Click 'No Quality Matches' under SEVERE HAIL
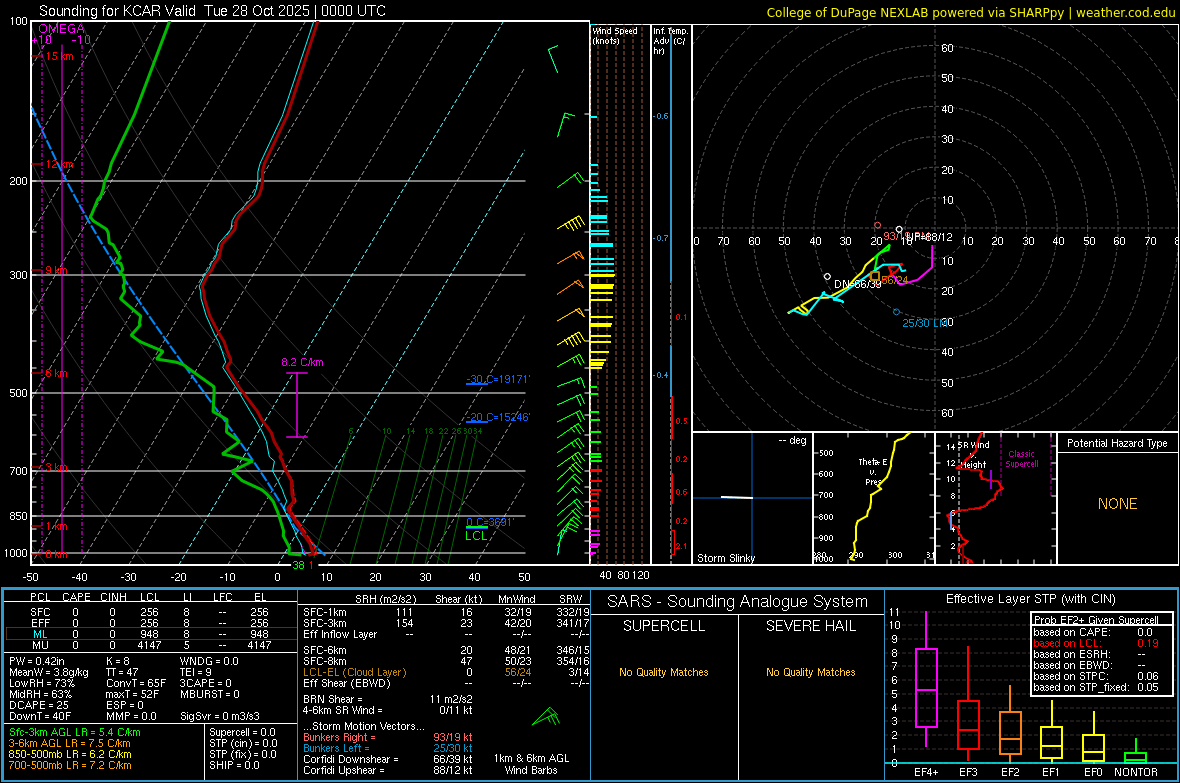Viewport: 1180px width, 783px height. click(810, 672)
